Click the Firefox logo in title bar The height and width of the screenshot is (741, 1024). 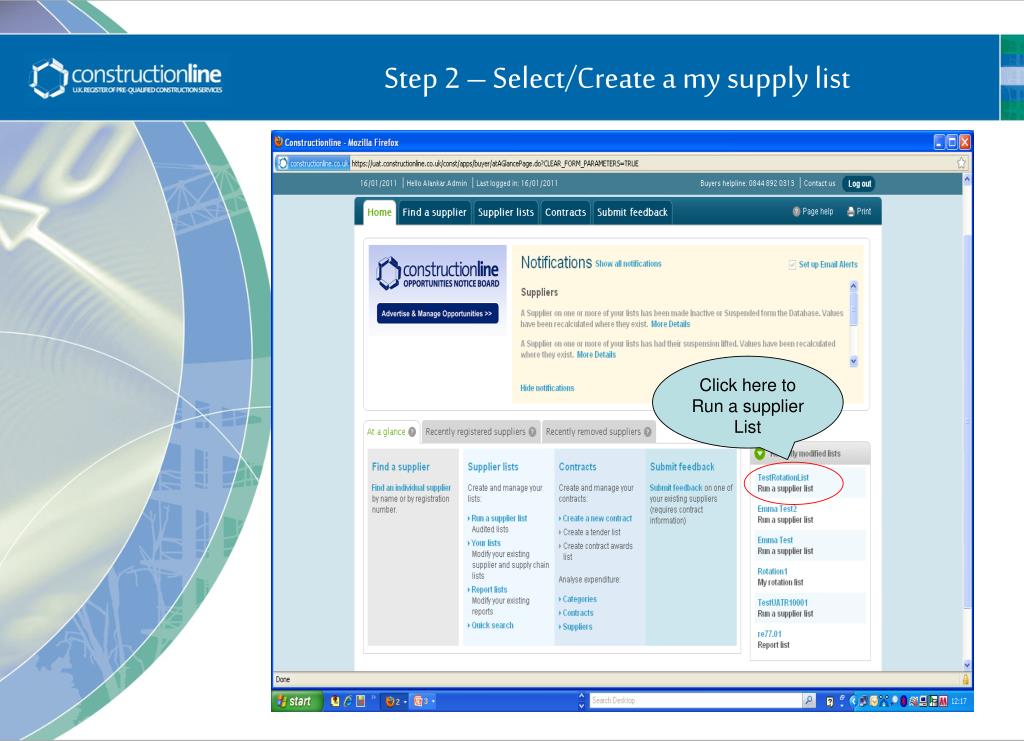click(278, 142)
